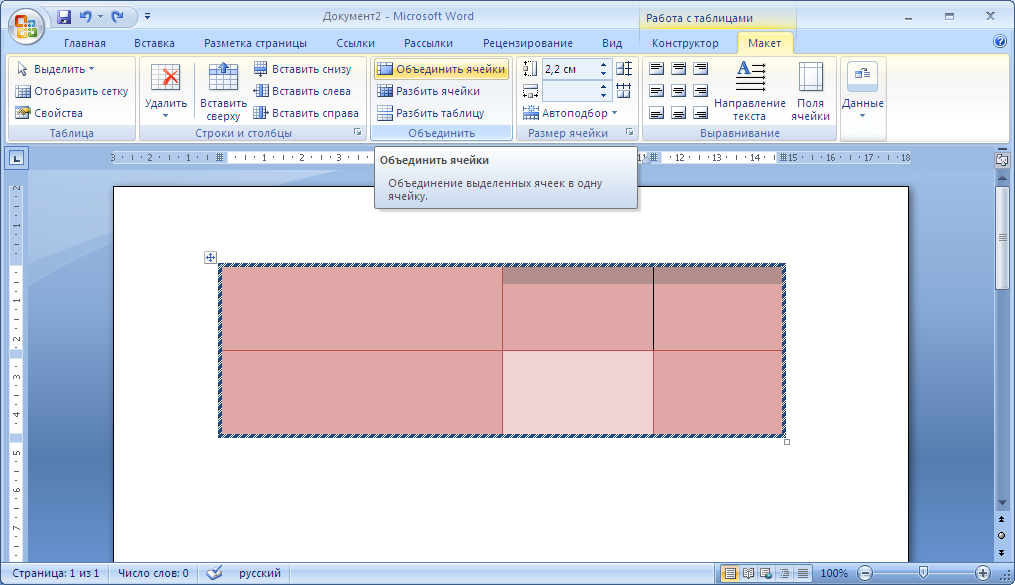Open Размер ячейки dialog launcher

pyautogui.click(x=629, y=132)
